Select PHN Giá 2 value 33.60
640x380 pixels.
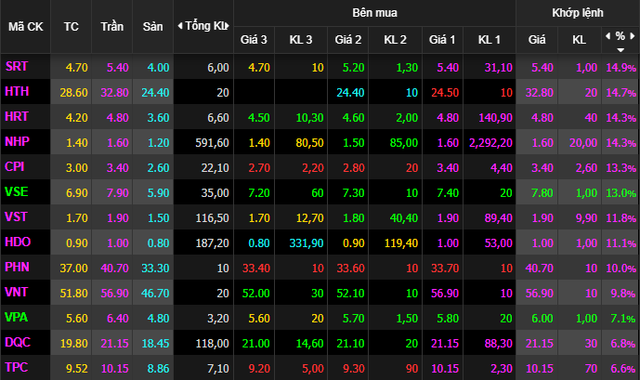(x=351, y=268)
